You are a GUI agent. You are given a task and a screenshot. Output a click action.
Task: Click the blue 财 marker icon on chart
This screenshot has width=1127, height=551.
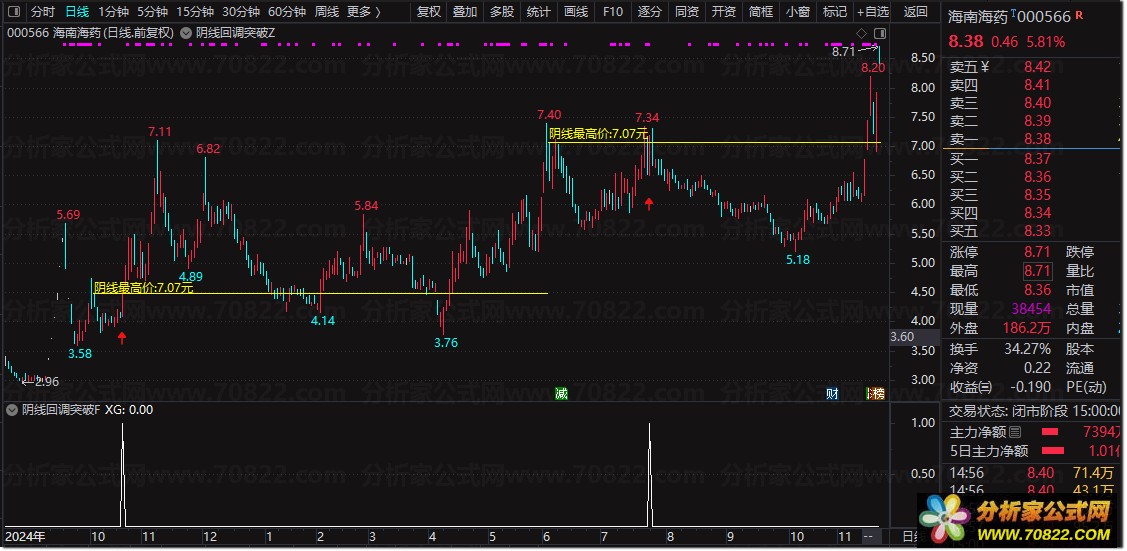832,393
